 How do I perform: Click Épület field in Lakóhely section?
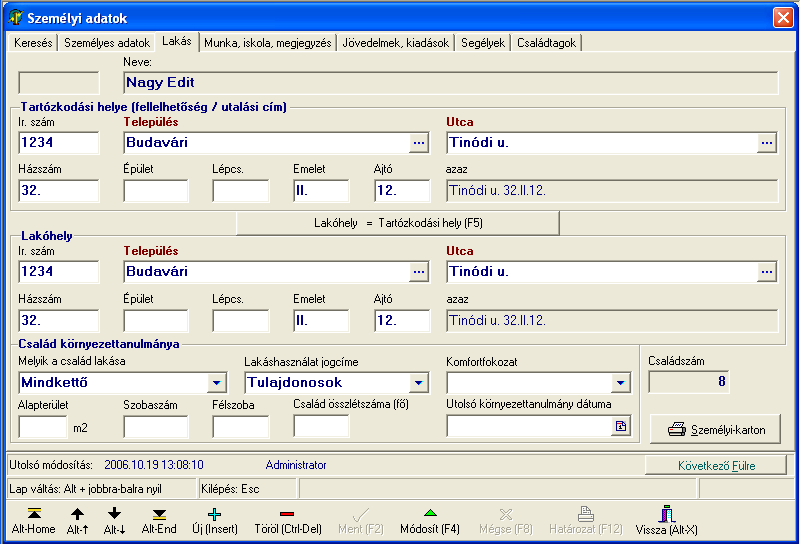coord(156,320)
